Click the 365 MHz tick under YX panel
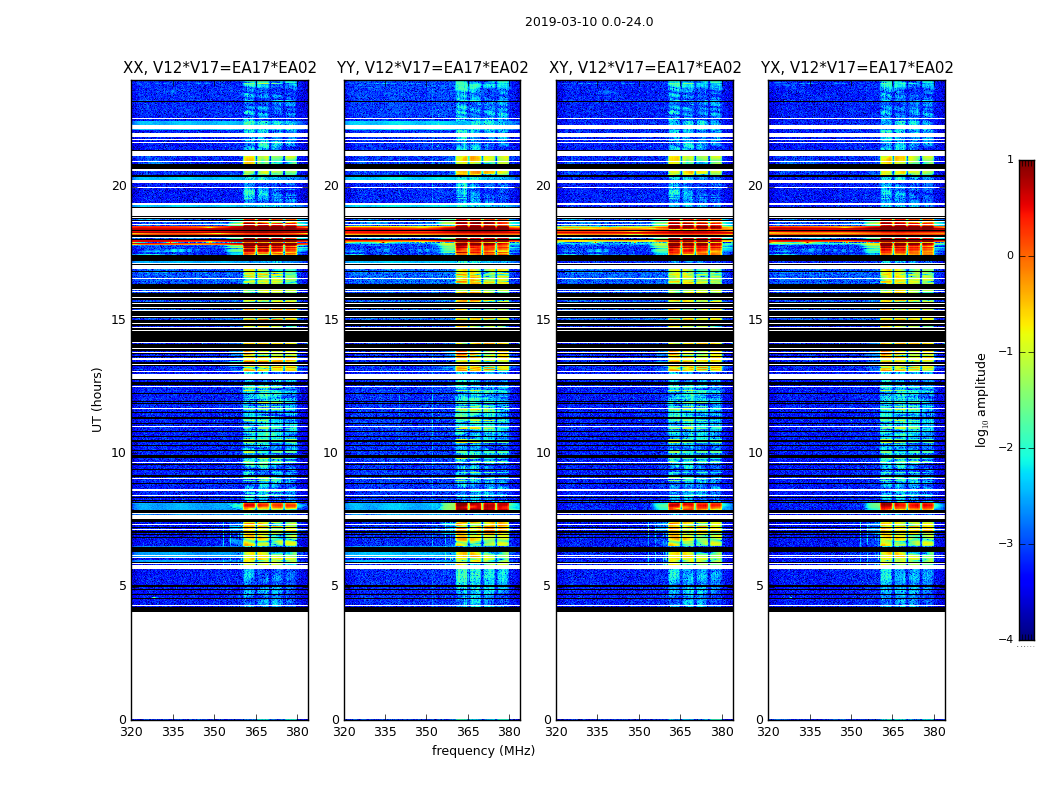 (x=892, y=732)
